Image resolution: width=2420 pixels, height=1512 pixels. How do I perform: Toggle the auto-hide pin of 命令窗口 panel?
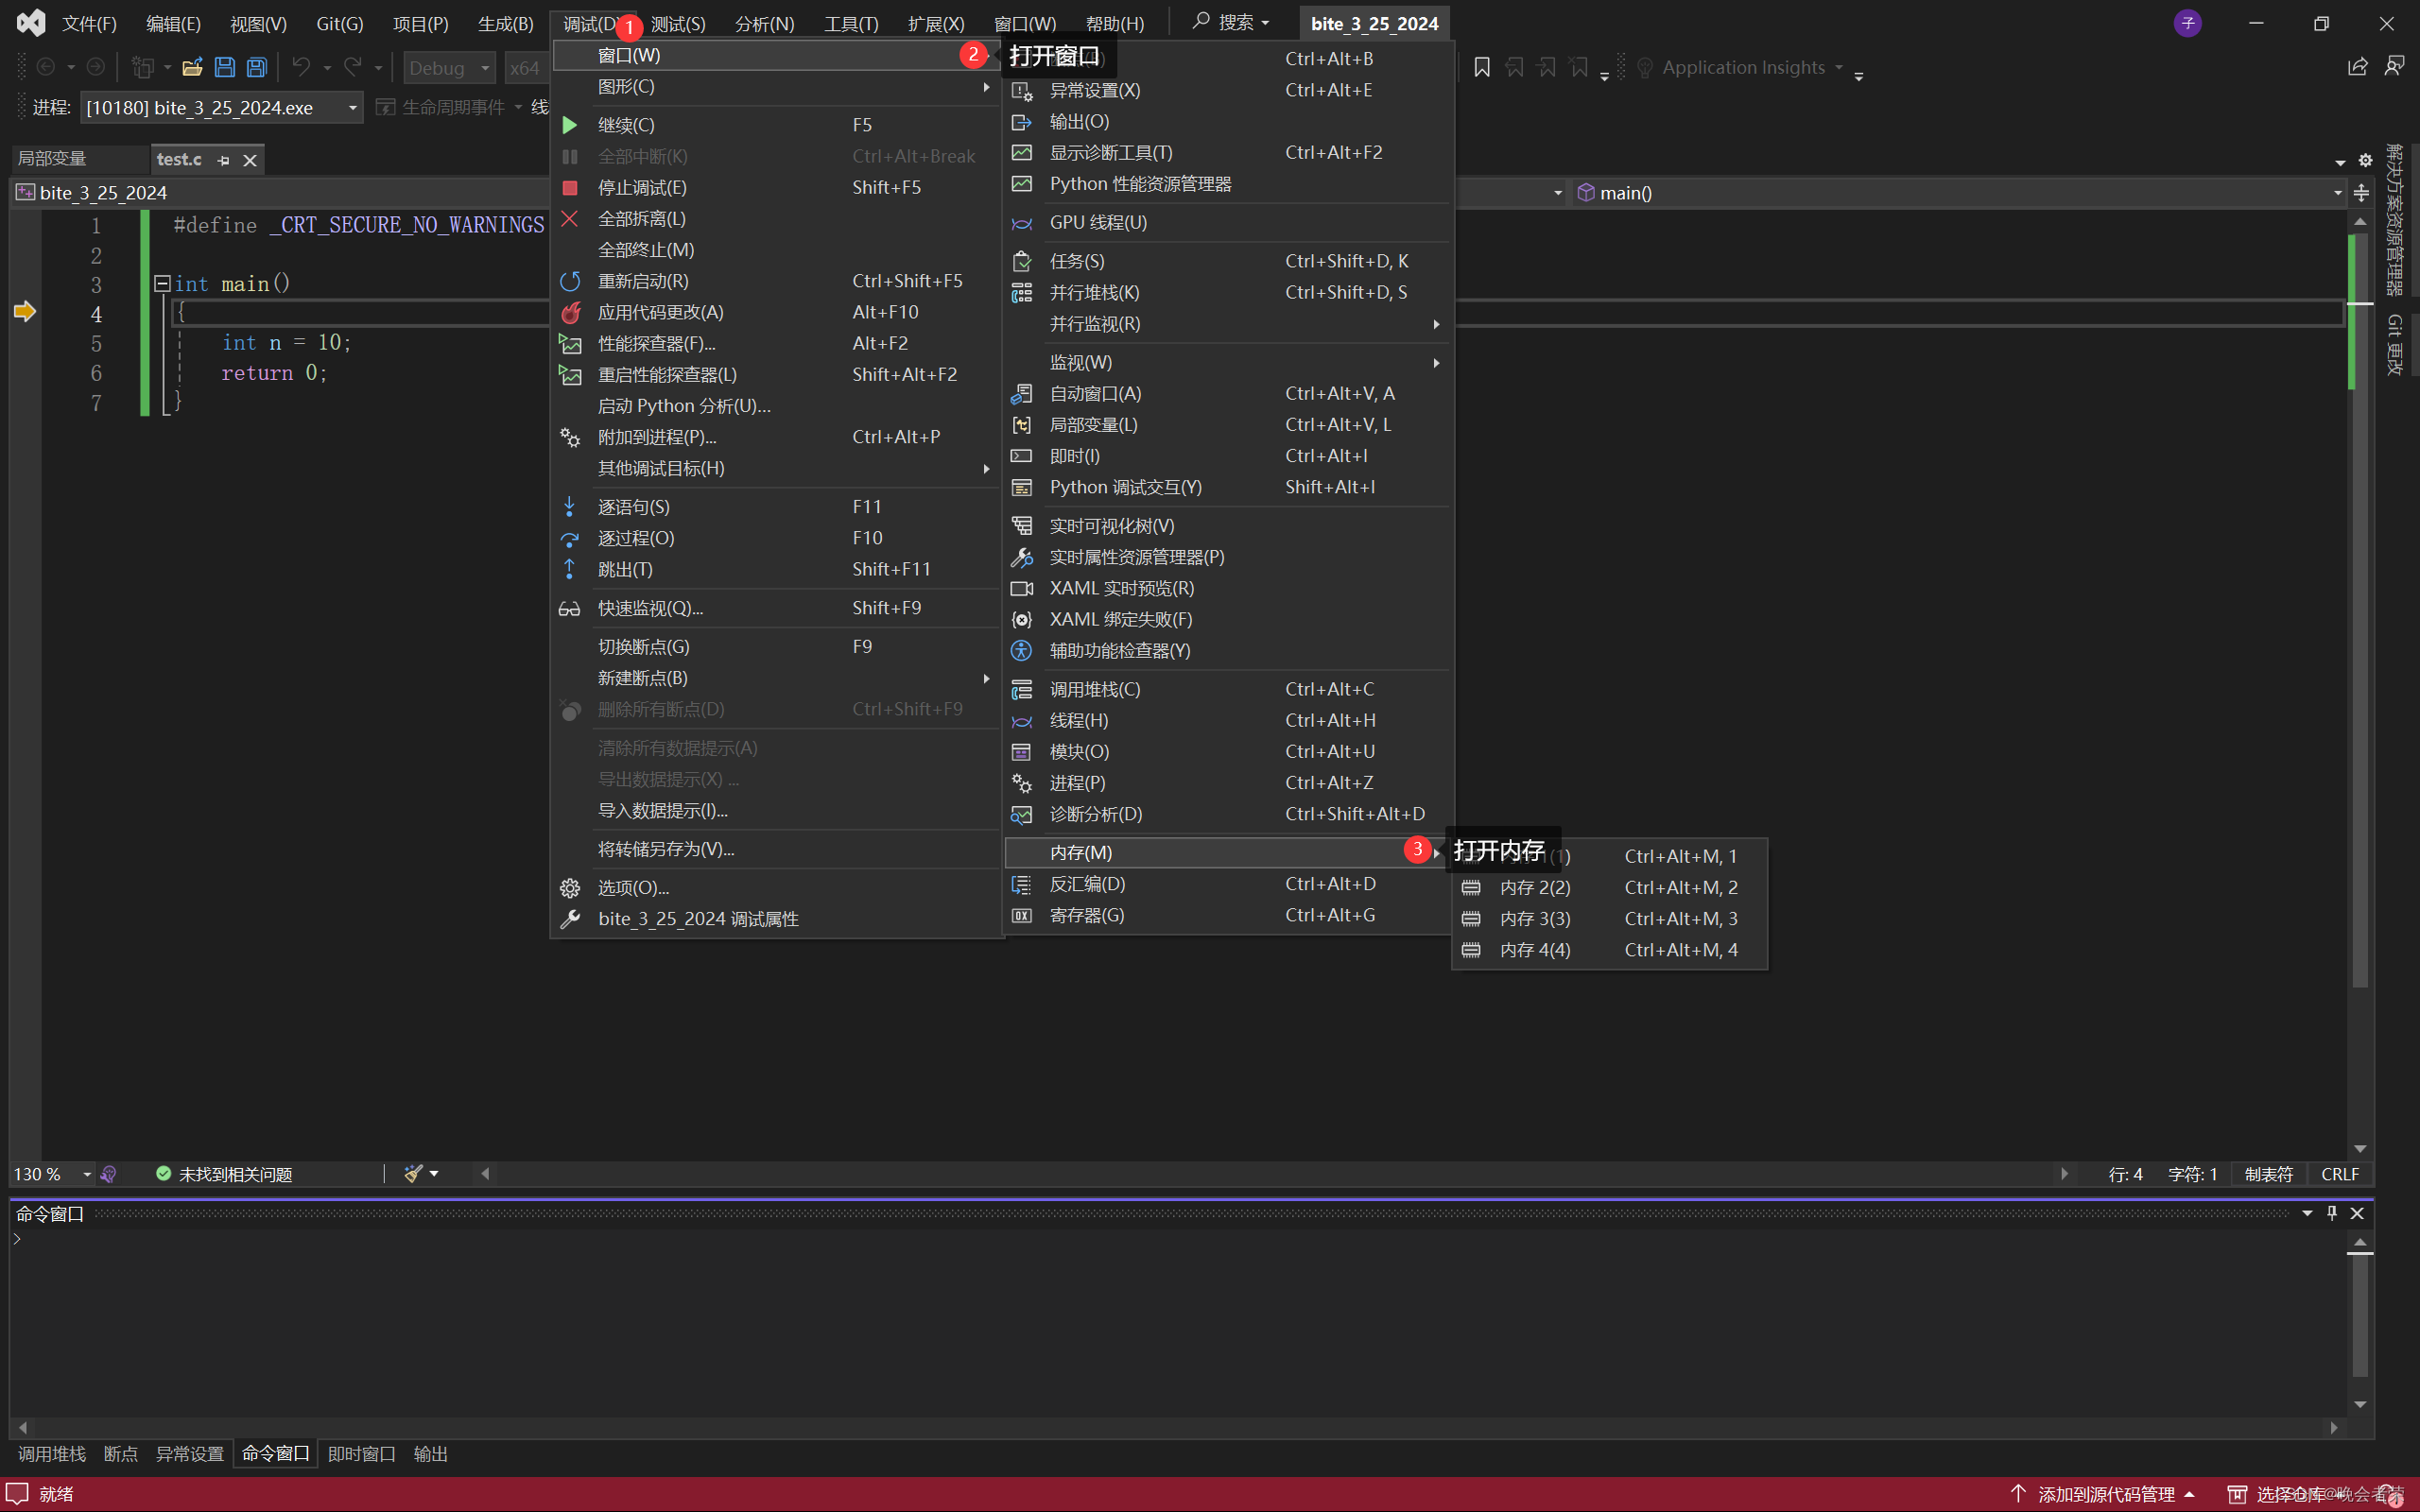pyautogui.click(x=2332, y=1213)
